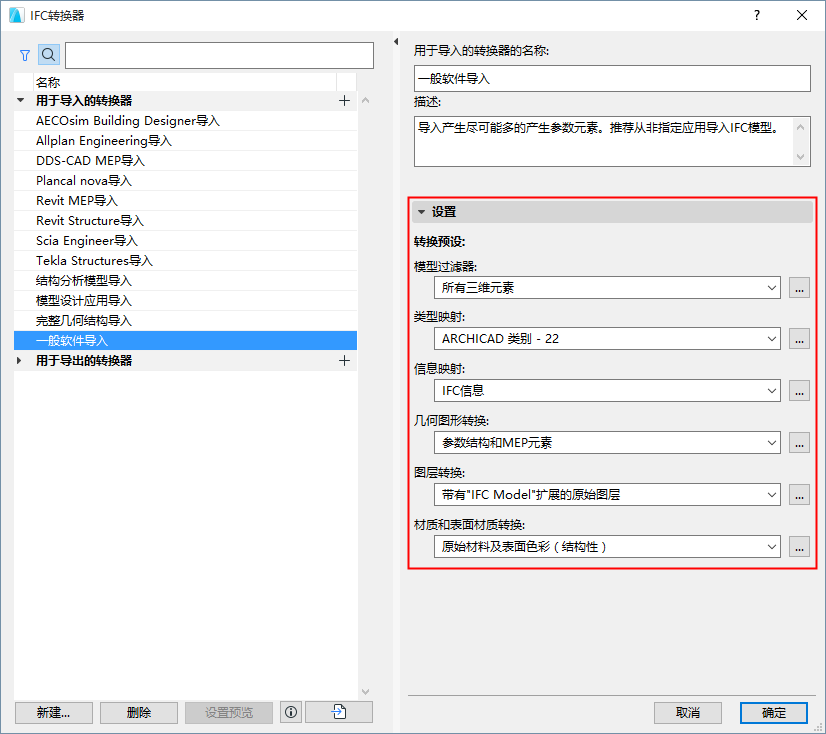Open "..." for 材质和表面材质转换
Screen dimensions: 826x734
tap(799, 546)
